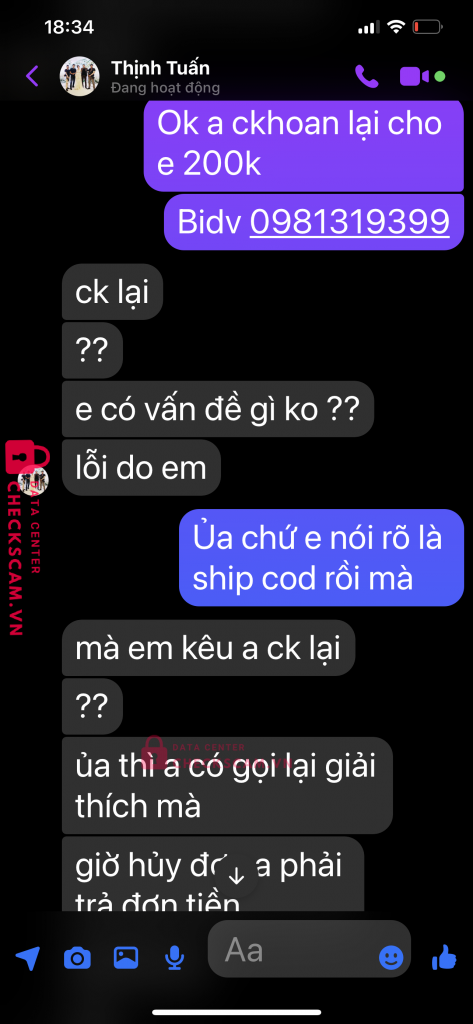Focus the Aa message input field

[309, 949]
